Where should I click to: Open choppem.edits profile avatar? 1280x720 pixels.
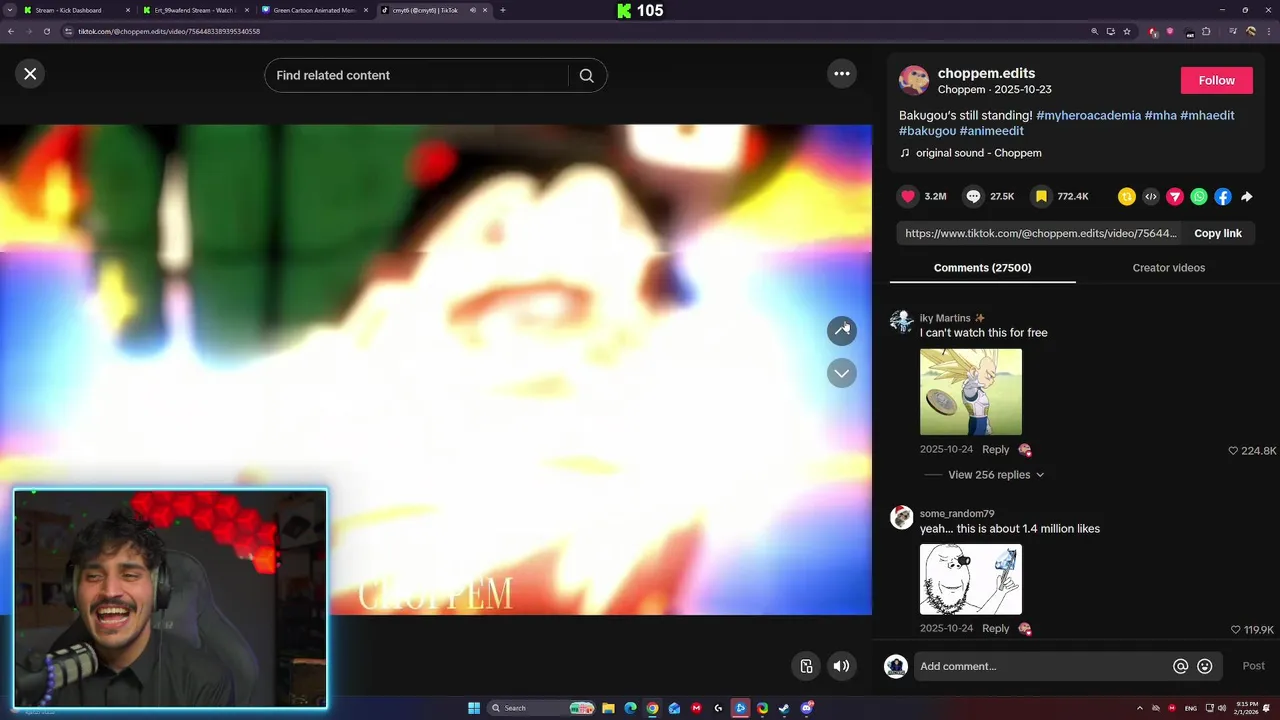(914, 80)
